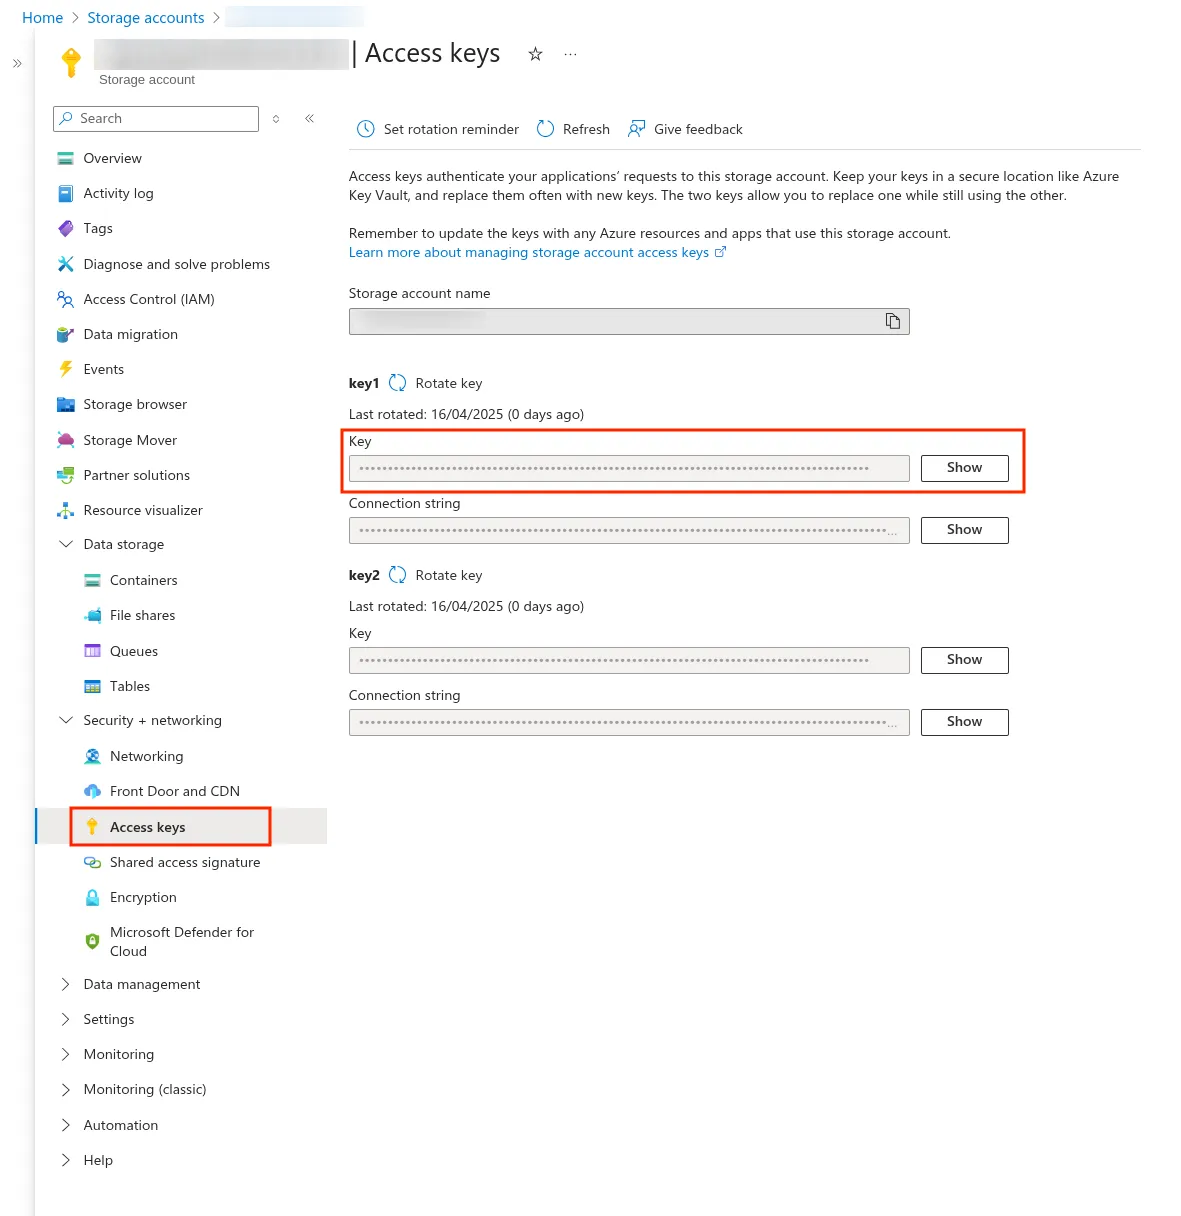Expand the Data management section
The image size is (1181, 1216).
click(66, 984)
